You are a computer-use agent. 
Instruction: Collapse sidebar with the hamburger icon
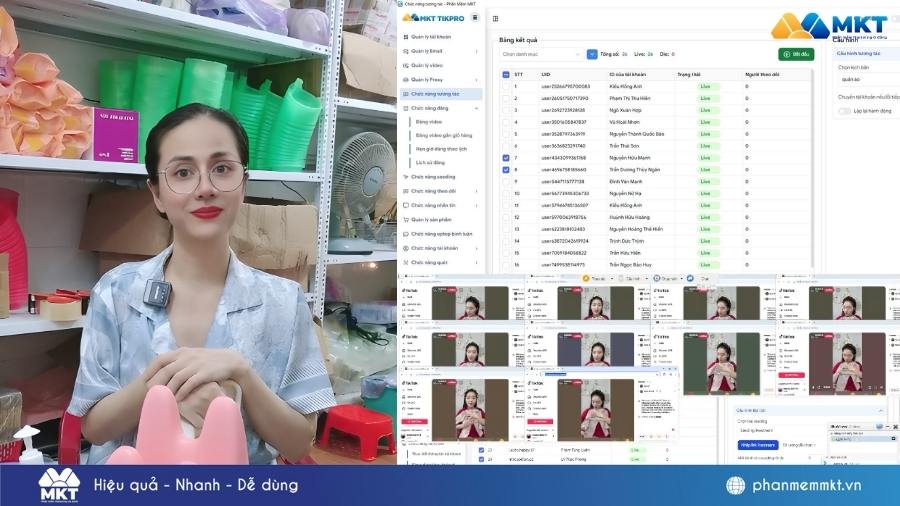(x=475, y=18)
